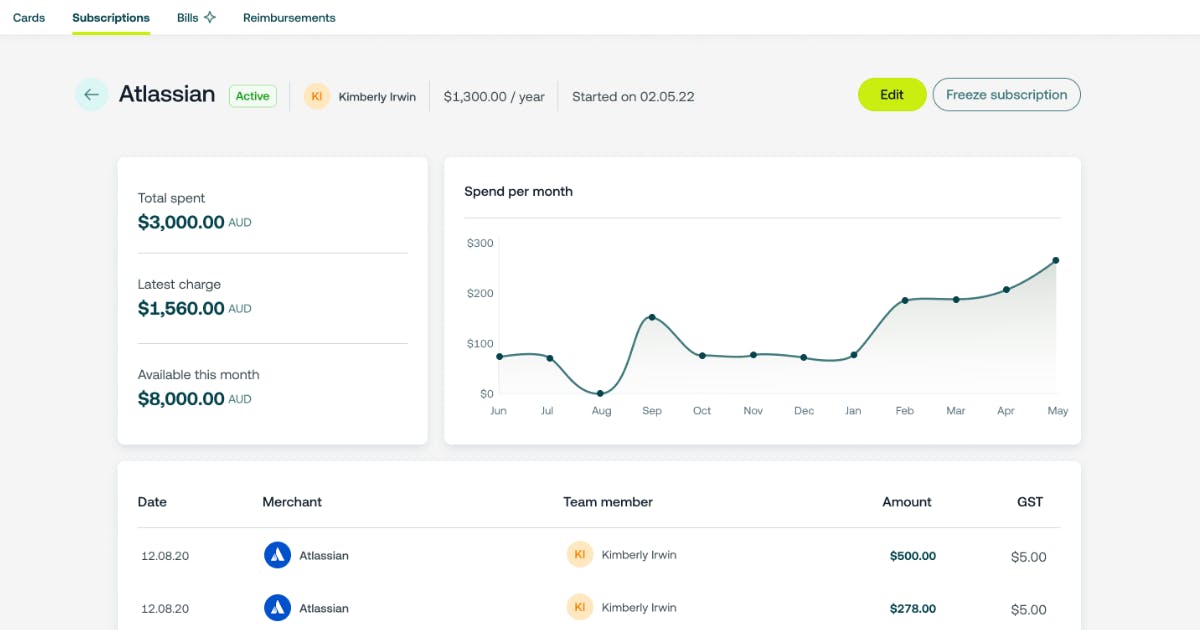Viewport: 1200px width, 630px height.
Task: Click the Amount column header
Action: tap(907, 501)
